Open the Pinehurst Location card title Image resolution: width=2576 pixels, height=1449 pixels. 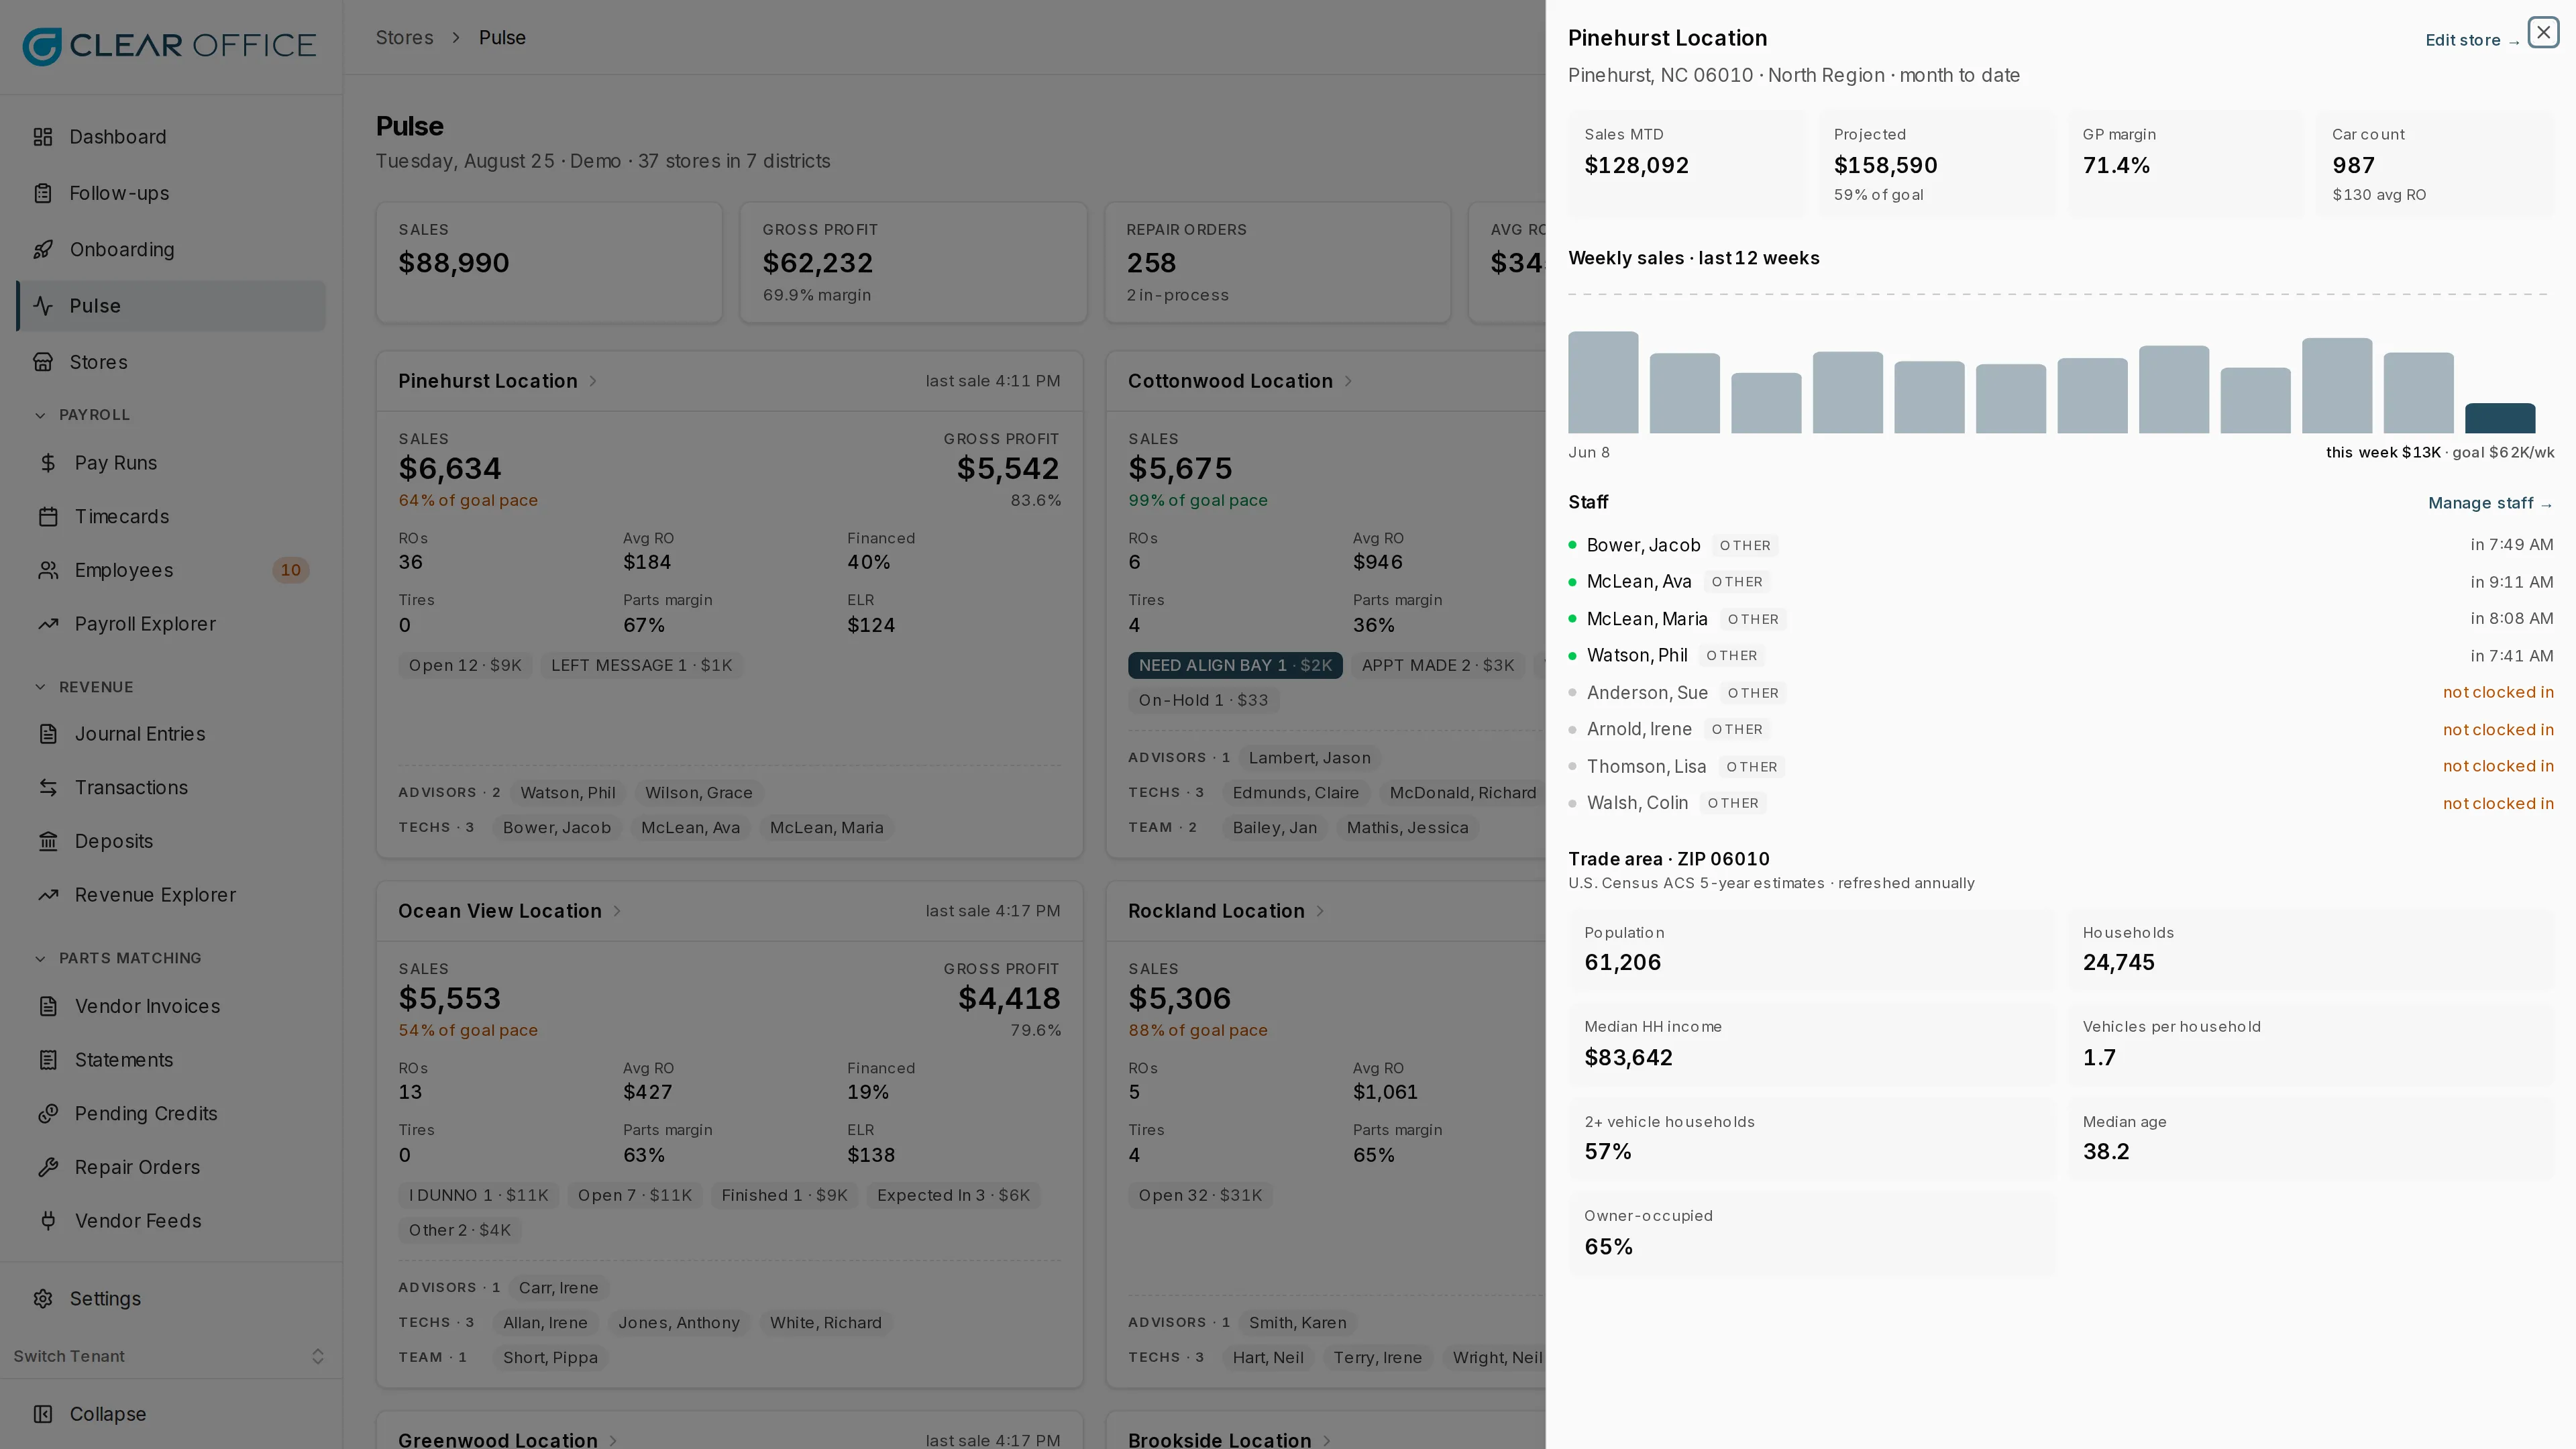[488, 381]
